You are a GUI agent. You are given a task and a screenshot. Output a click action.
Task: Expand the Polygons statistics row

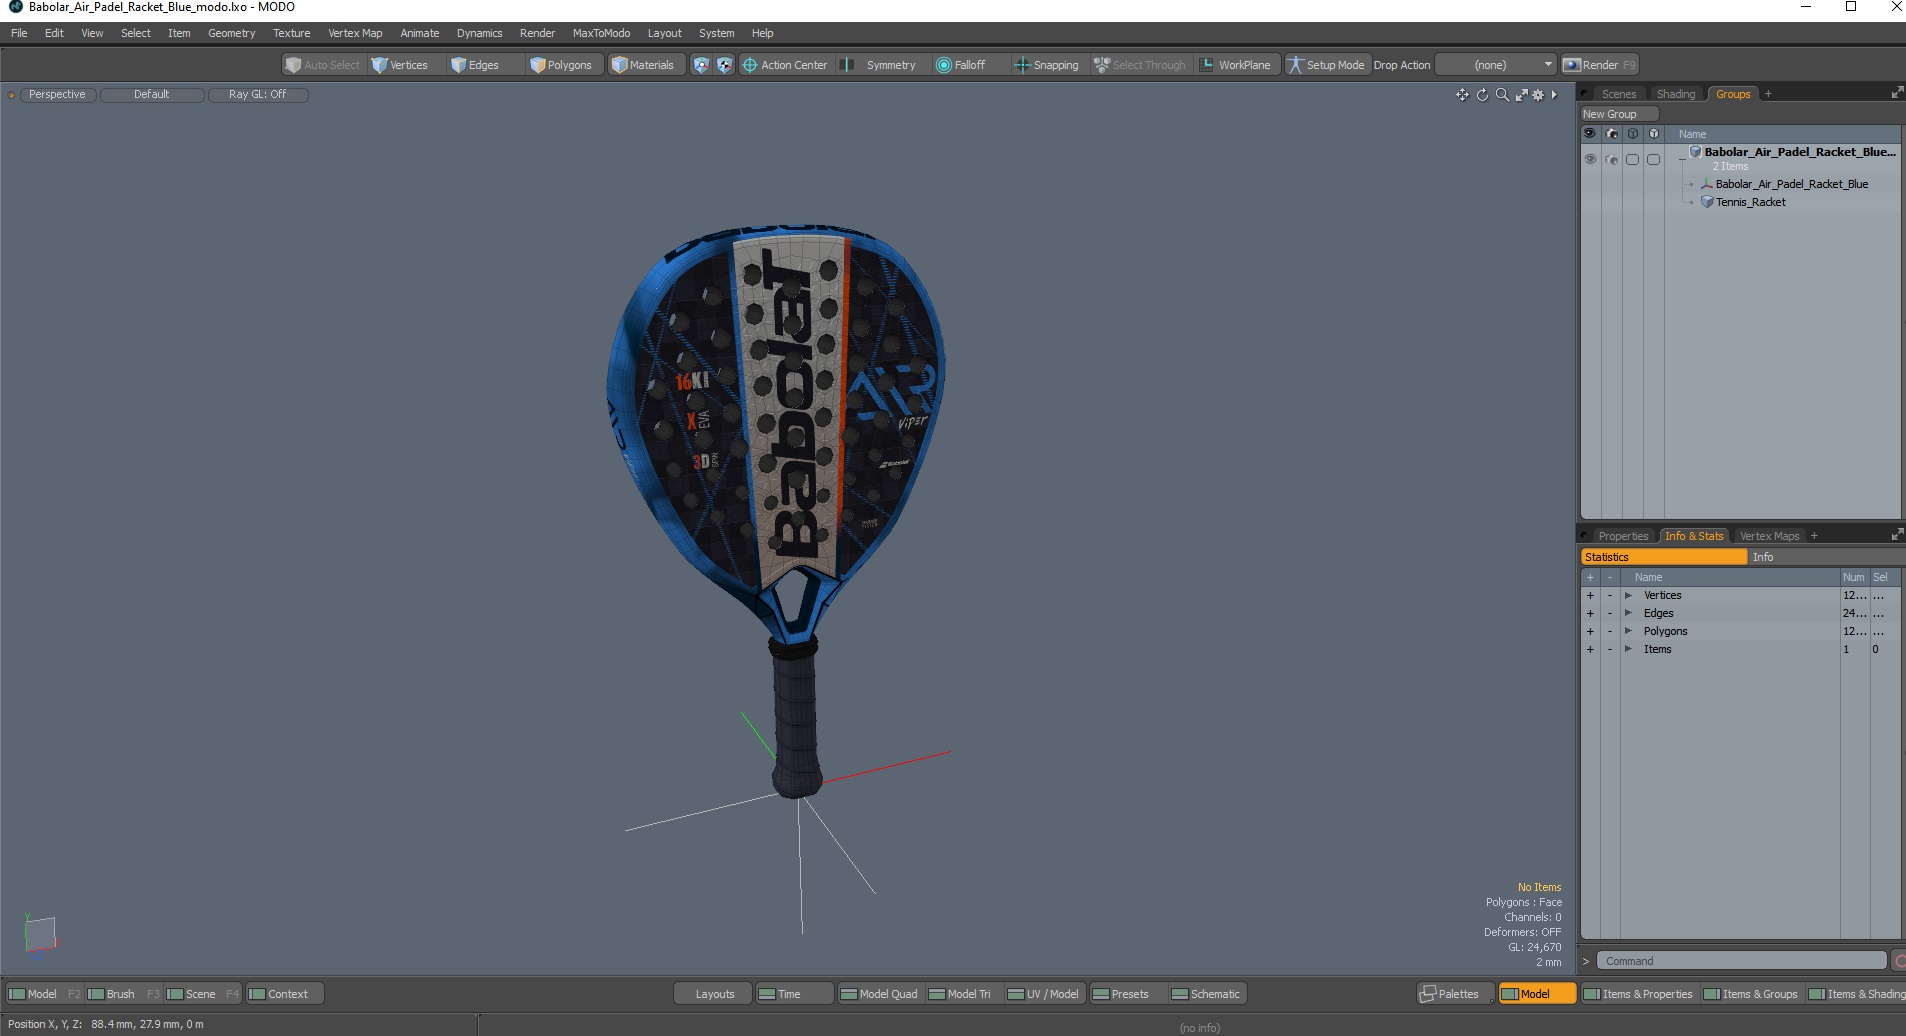[x=1628, y=631]
